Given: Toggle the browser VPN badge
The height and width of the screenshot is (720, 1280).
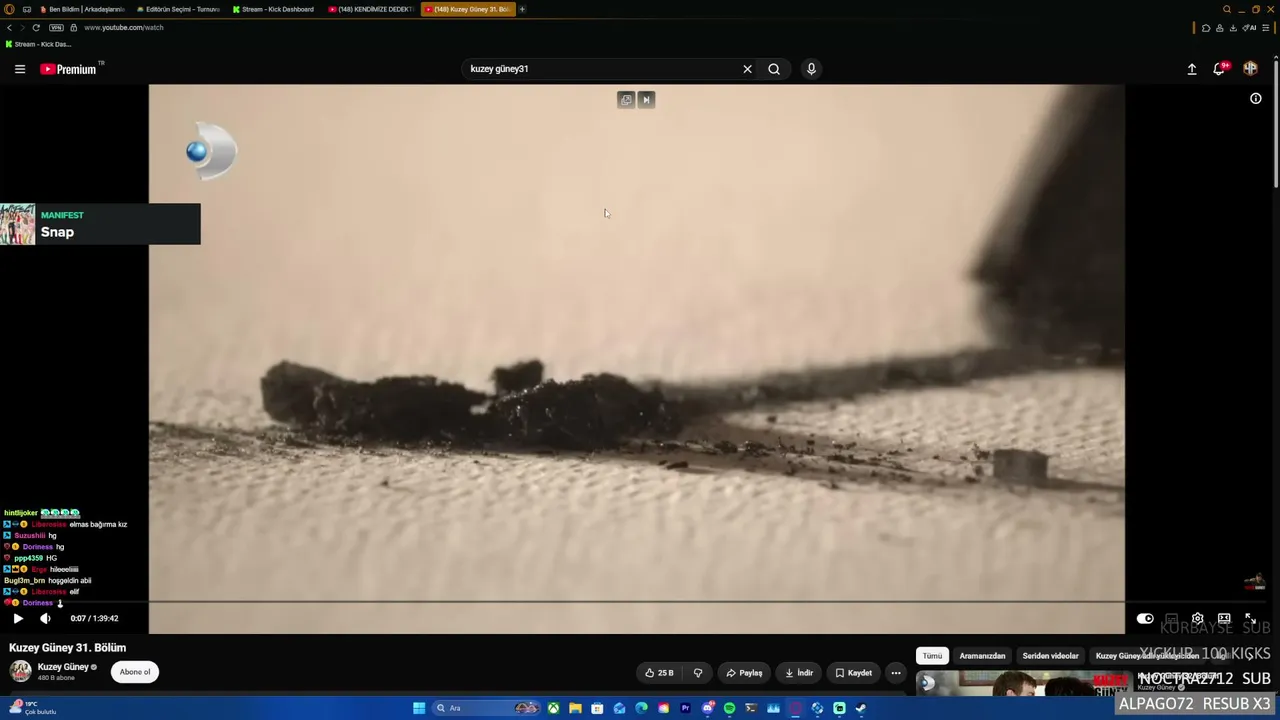Looking at the screenshot, I should click(56, 28).
